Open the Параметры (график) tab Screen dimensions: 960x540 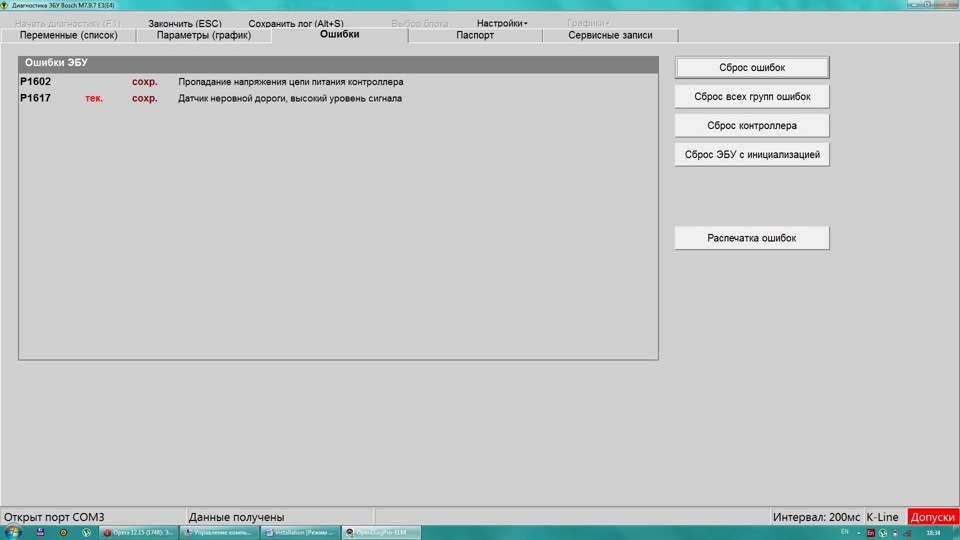(x=204, y=36)
